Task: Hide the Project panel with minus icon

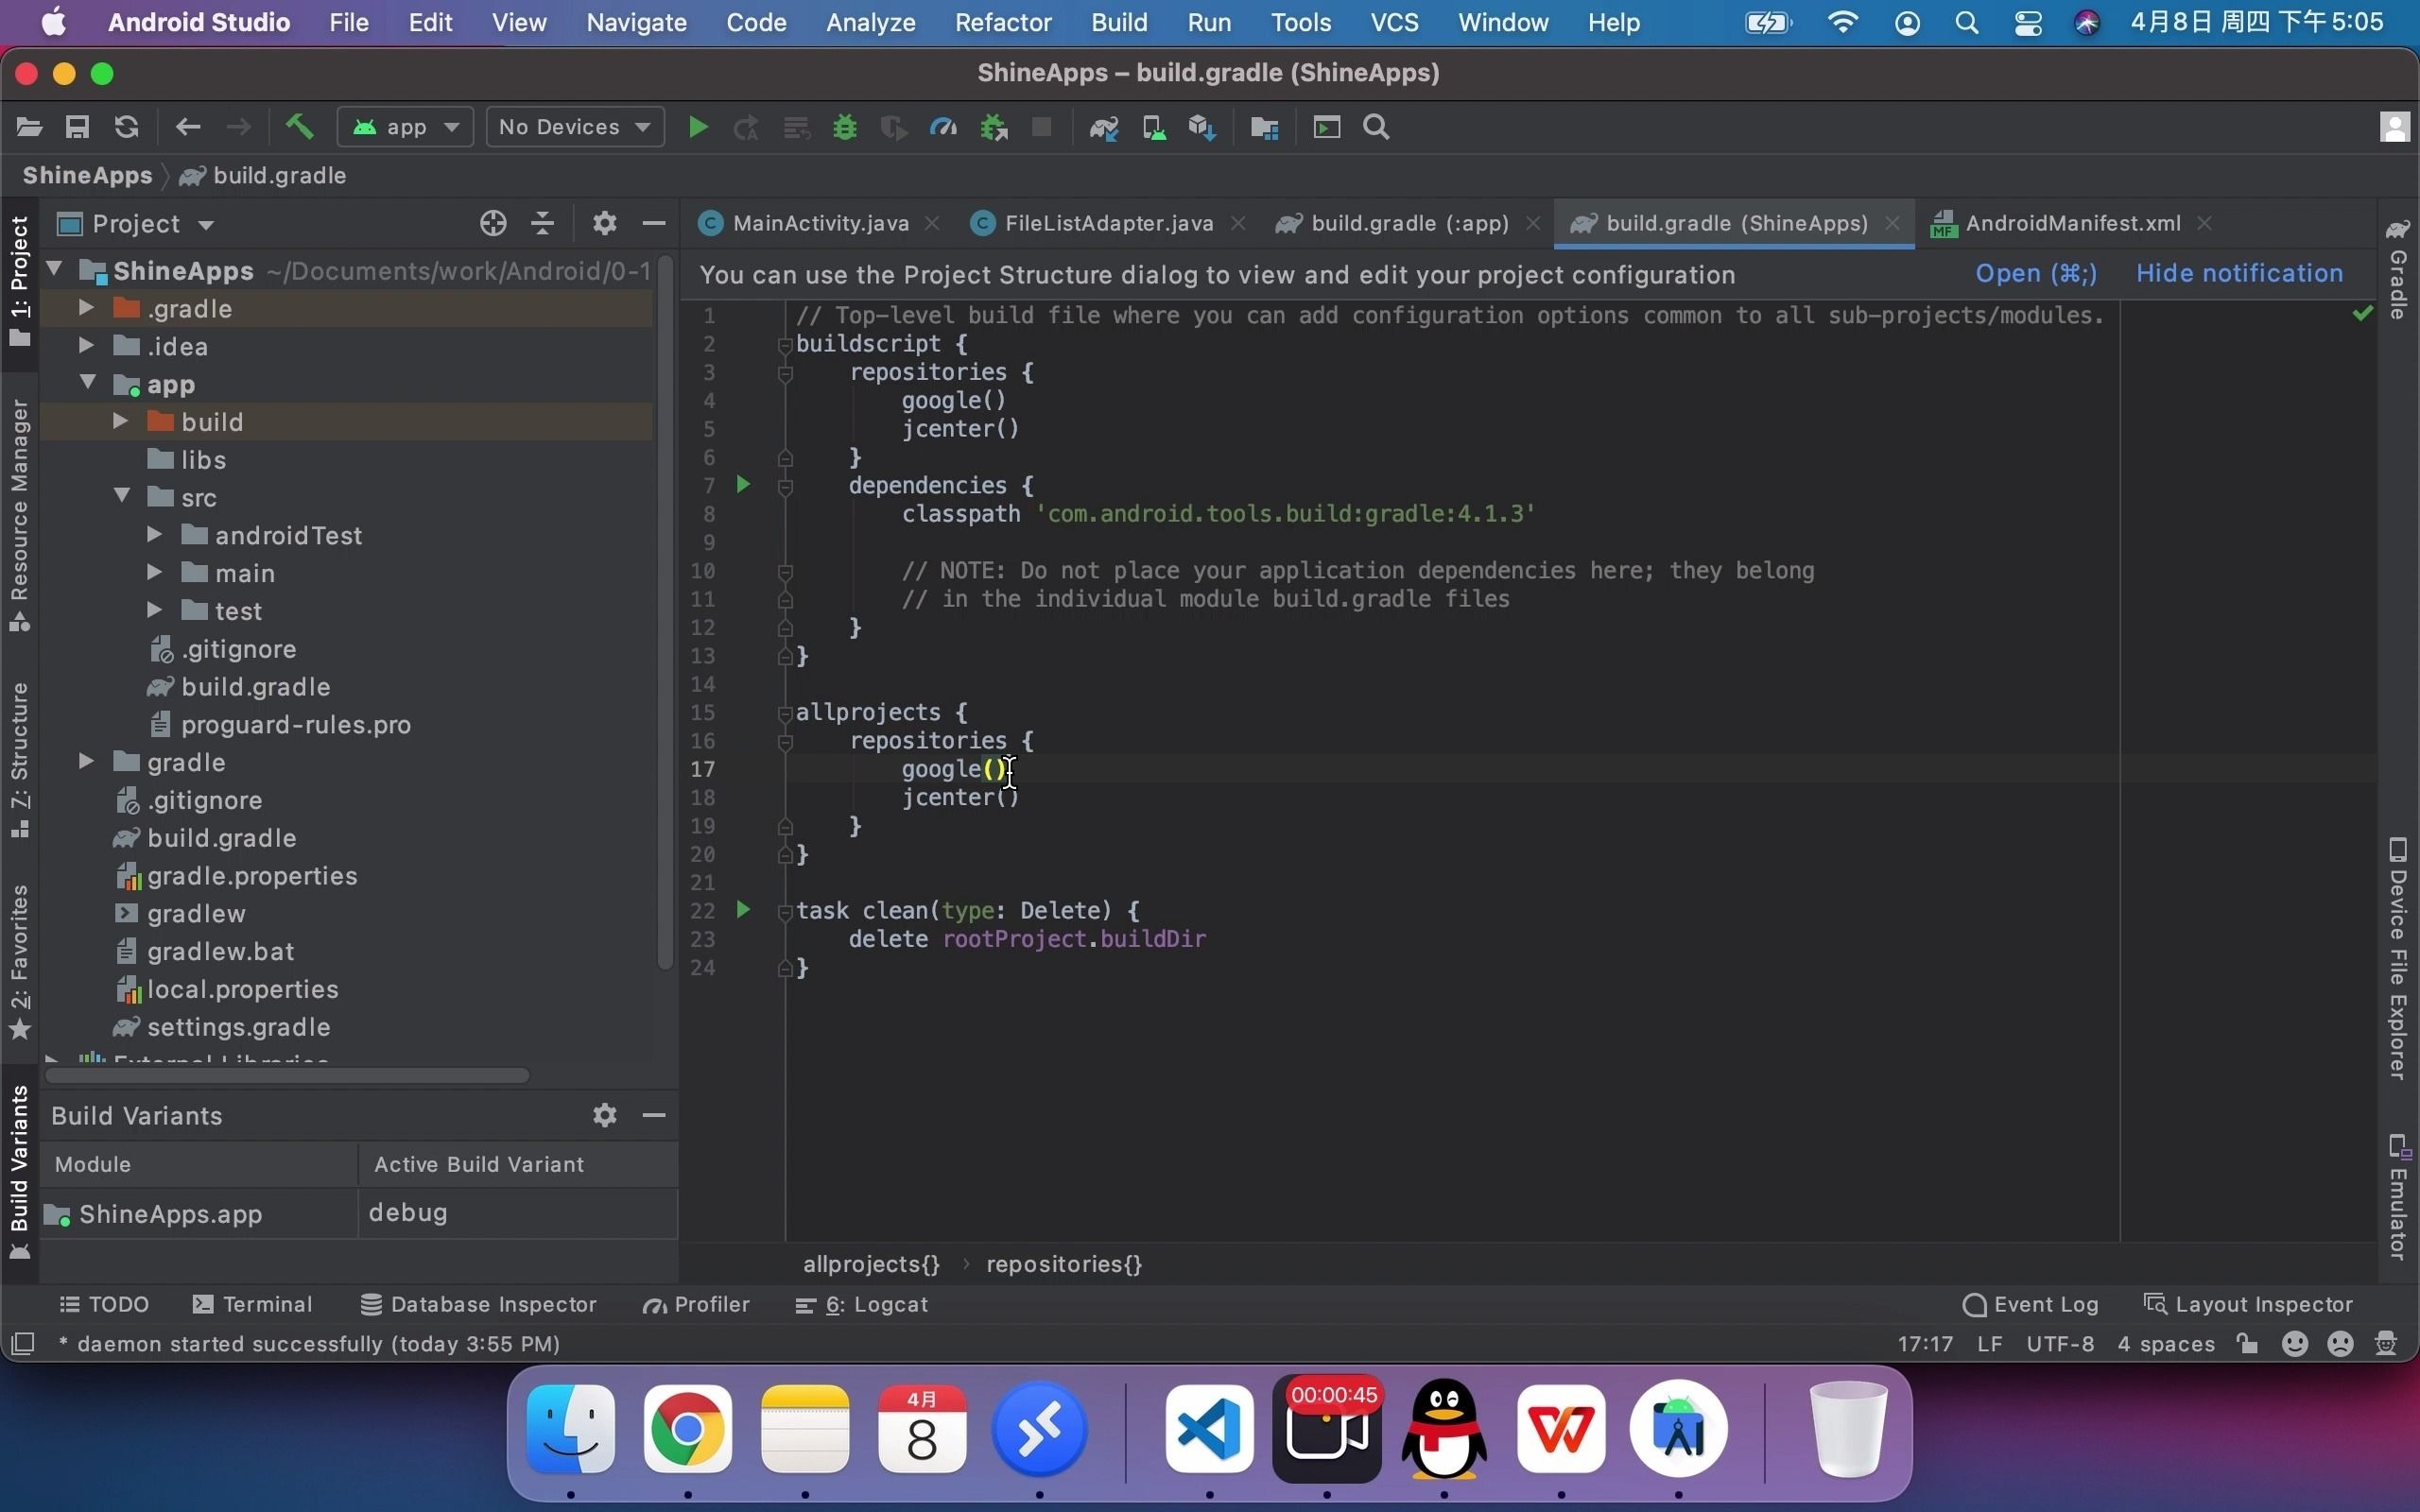Action: (x=654, y=223)
